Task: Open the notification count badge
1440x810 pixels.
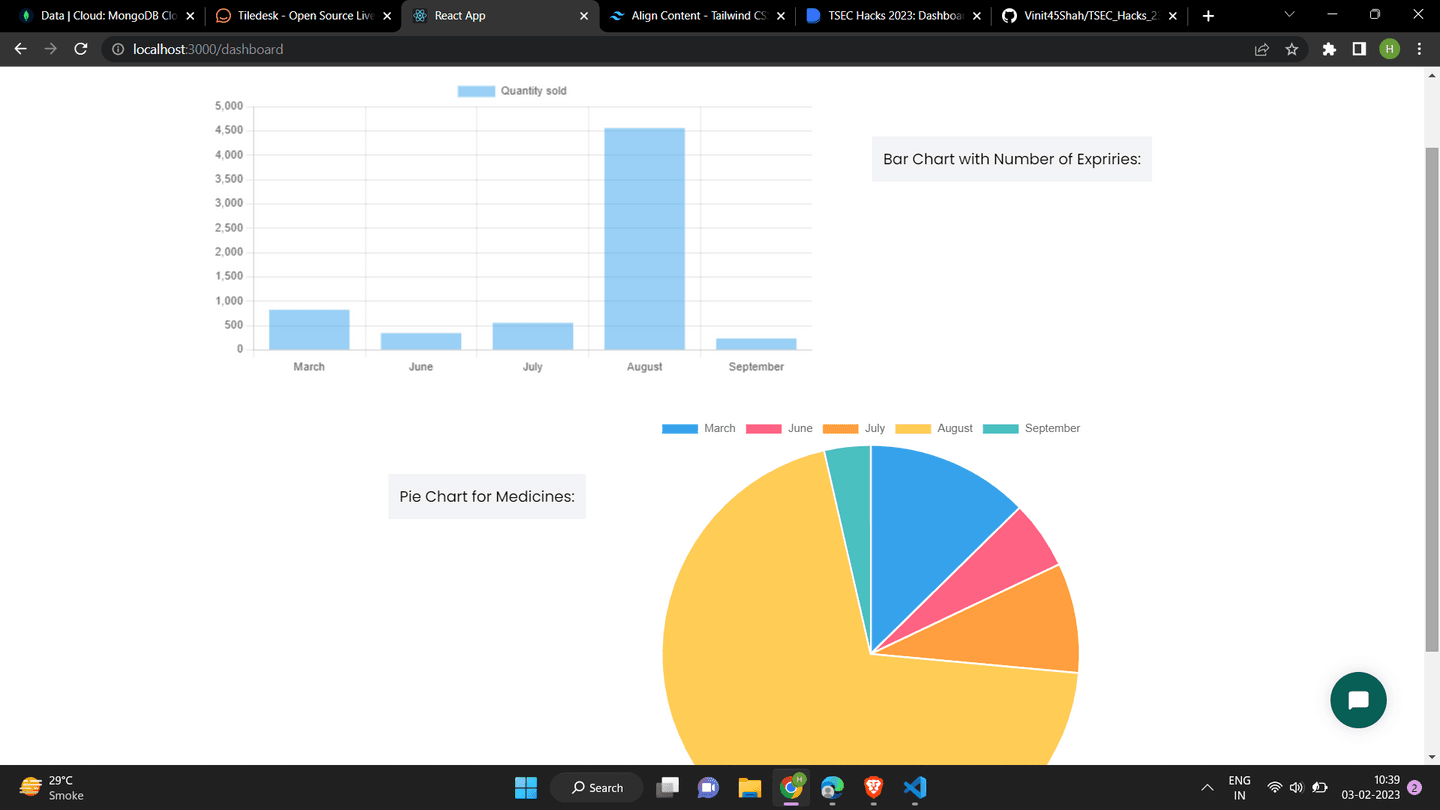Action: pyautogui.click(x=1414, y=788)
